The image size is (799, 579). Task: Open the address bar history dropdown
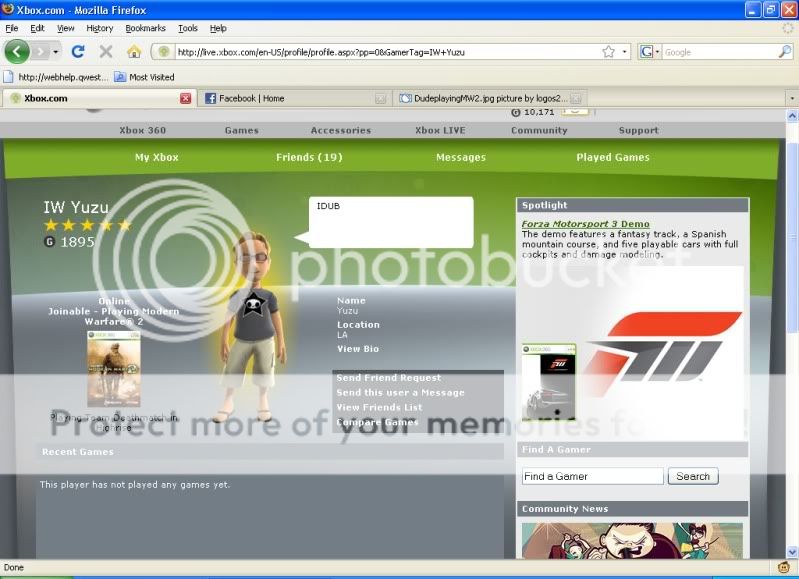[x=624, y=51]
